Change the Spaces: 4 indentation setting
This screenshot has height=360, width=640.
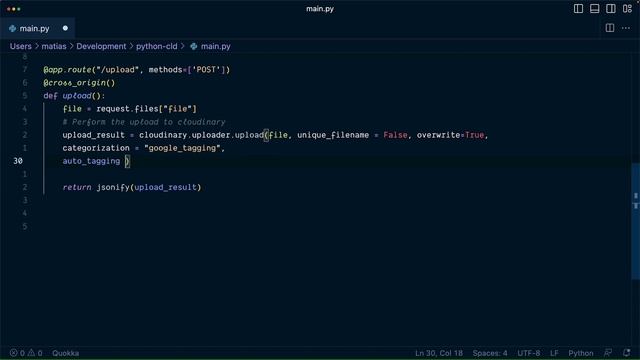(490, 353)
